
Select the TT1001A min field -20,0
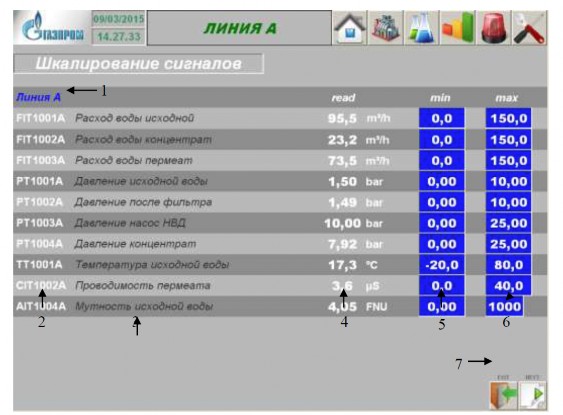pos(442,265)
